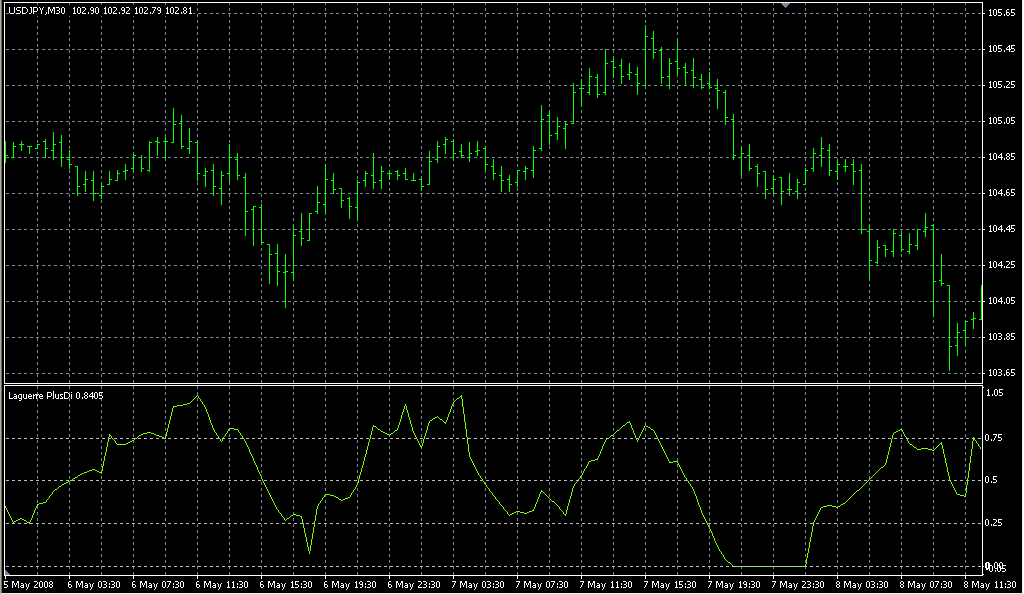This screenshot has height=594, width=1024.
Task: Click the 7 May 03:30 time label
Action: coord(478,584)
